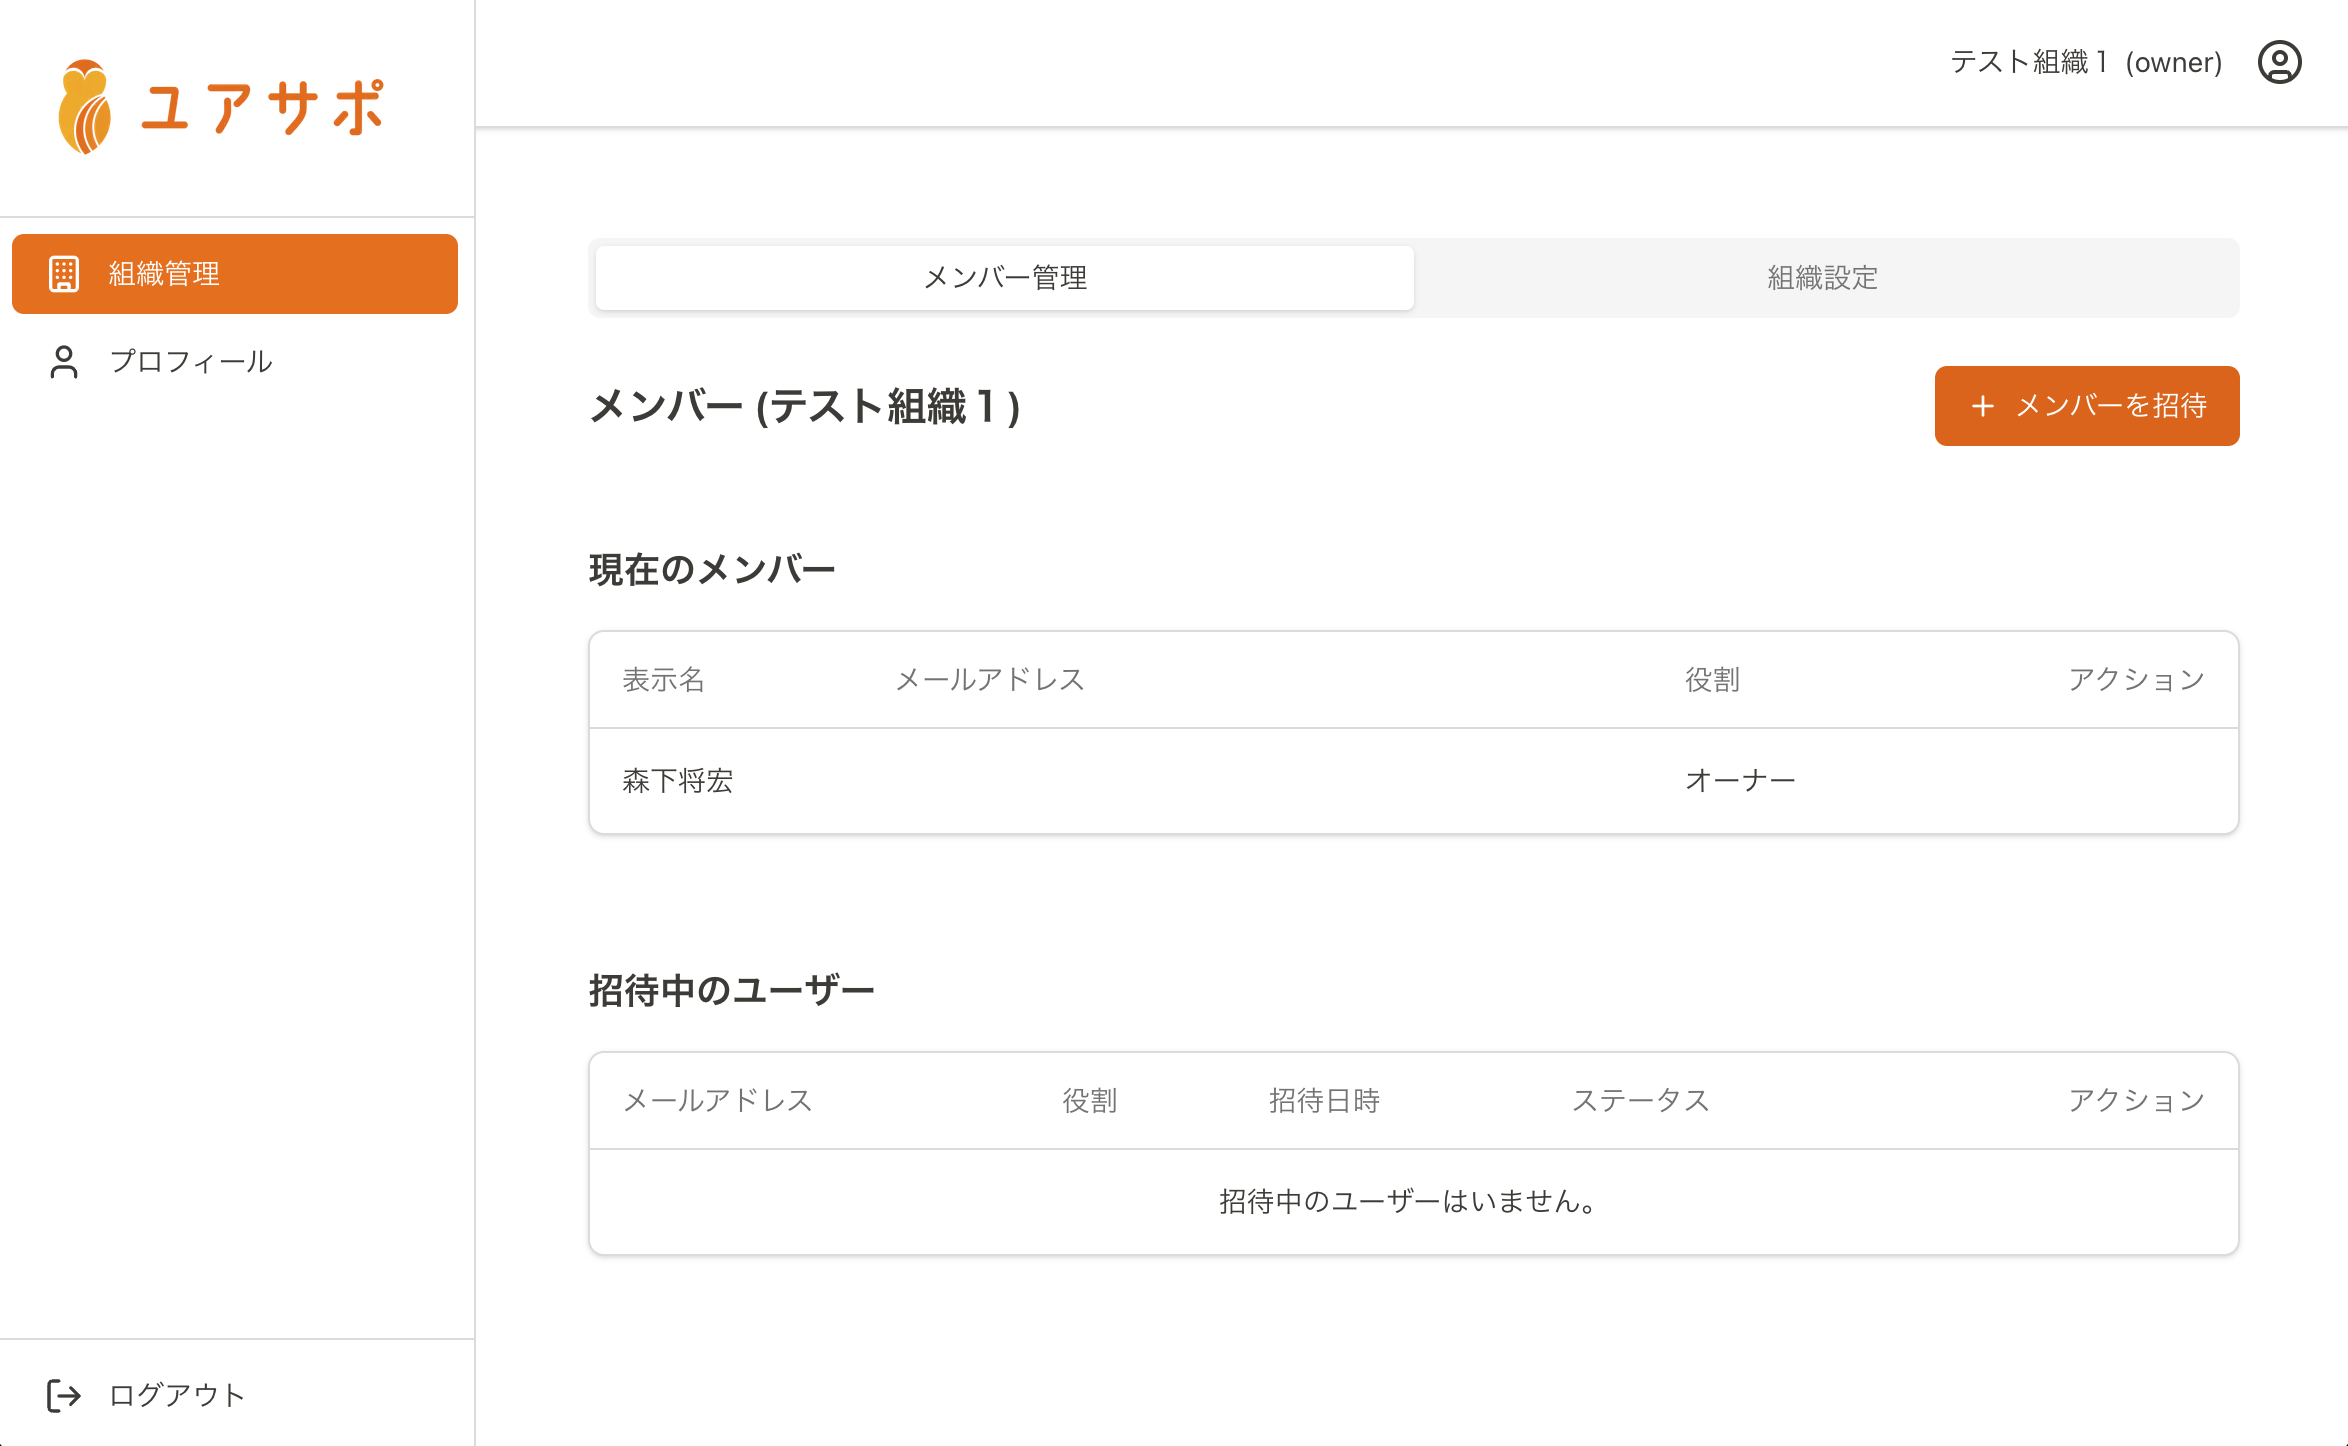Viewport: 2348px width, 1446px height.
Task: Click the 表示名 column header
Action: [664, 680]
